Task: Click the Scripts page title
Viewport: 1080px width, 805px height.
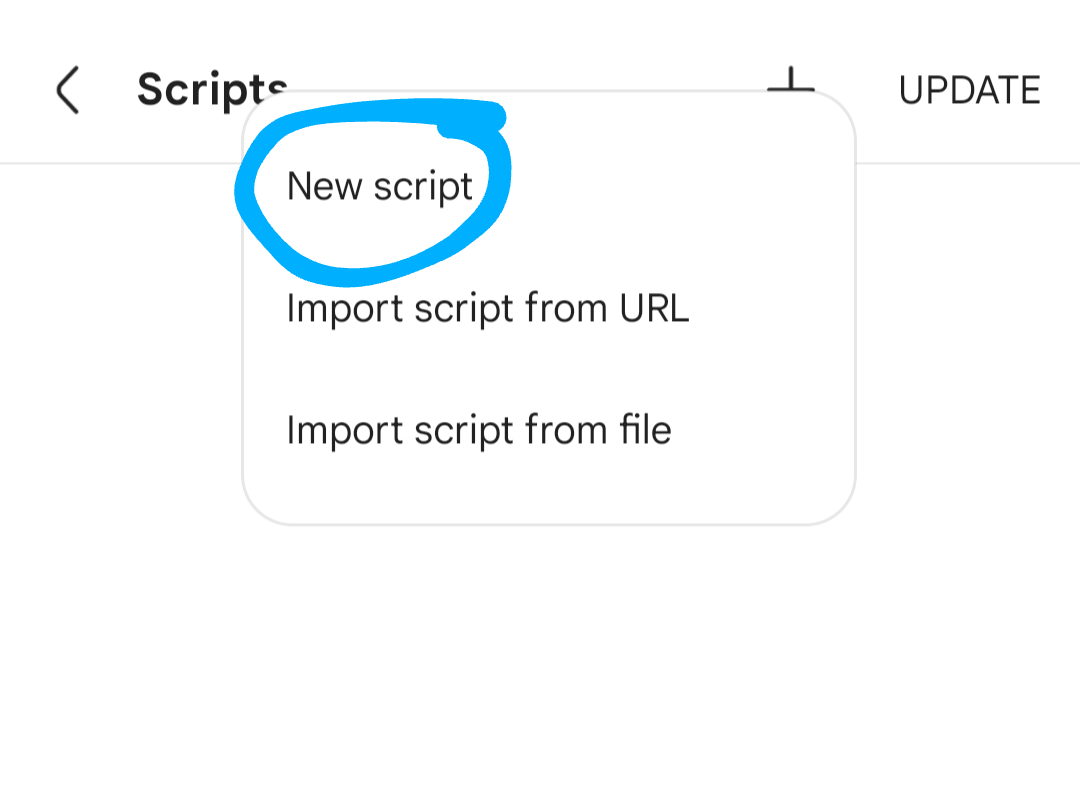Action: (x=211, y=90)
